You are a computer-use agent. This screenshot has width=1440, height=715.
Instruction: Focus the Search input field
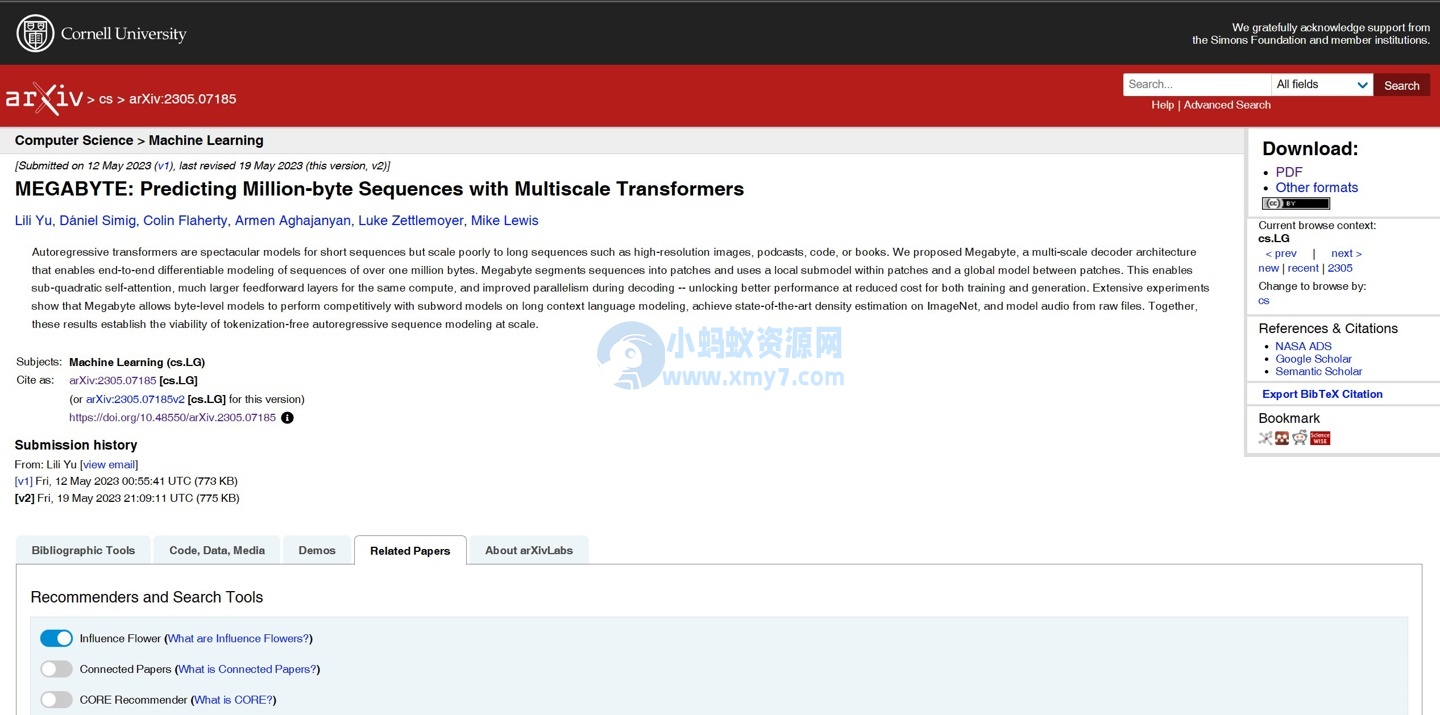click(1196, 85)
